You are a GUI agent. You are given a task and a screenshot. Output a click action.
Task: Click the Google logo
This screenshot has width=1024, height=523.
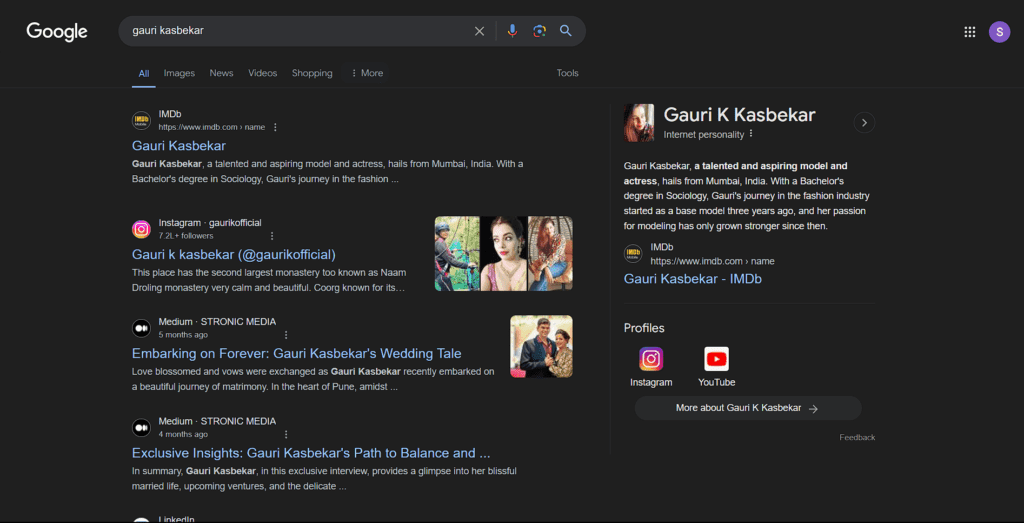click(x=57, y=31)
